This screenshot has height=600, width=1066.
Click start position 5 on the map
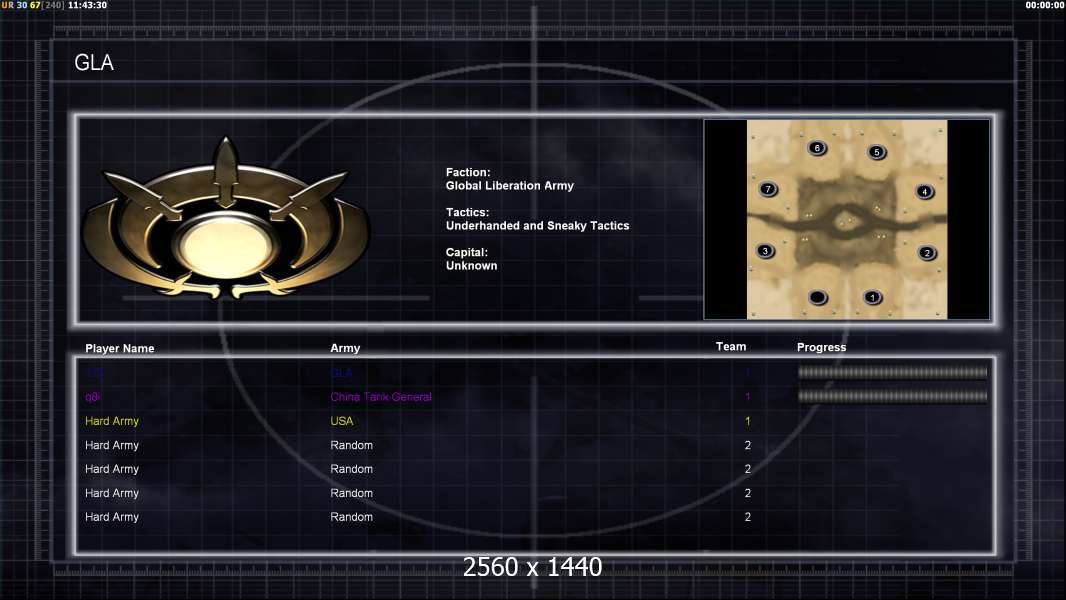(x=877, y=152)
